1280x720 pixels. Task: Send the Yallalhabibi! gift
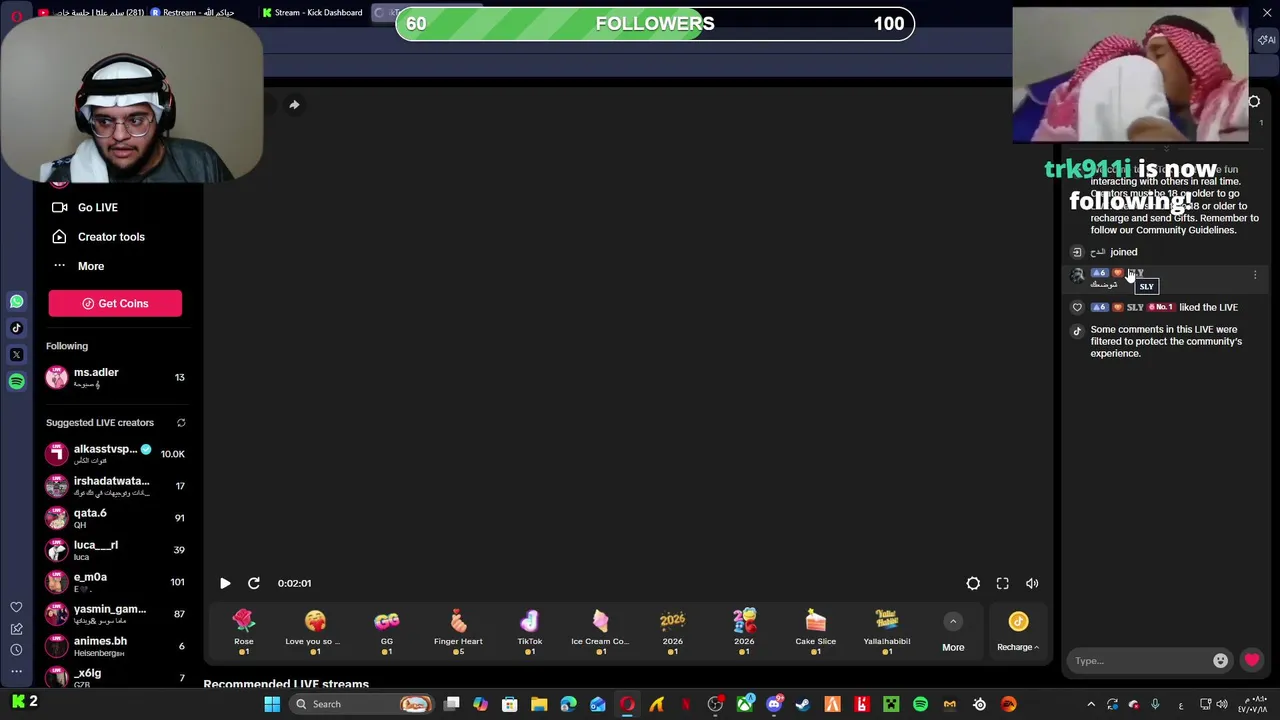point(887,632)
